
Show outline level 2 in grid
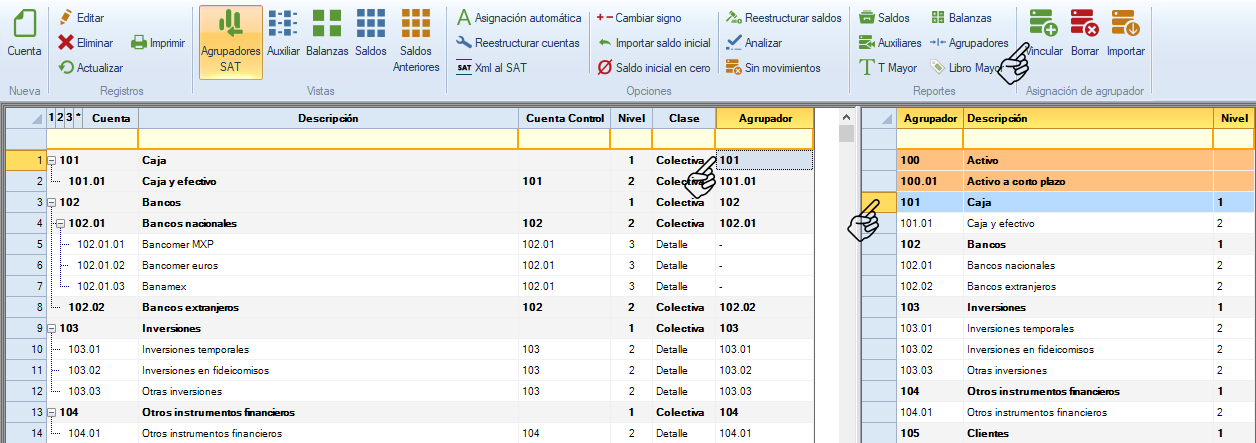click(59, 117)
